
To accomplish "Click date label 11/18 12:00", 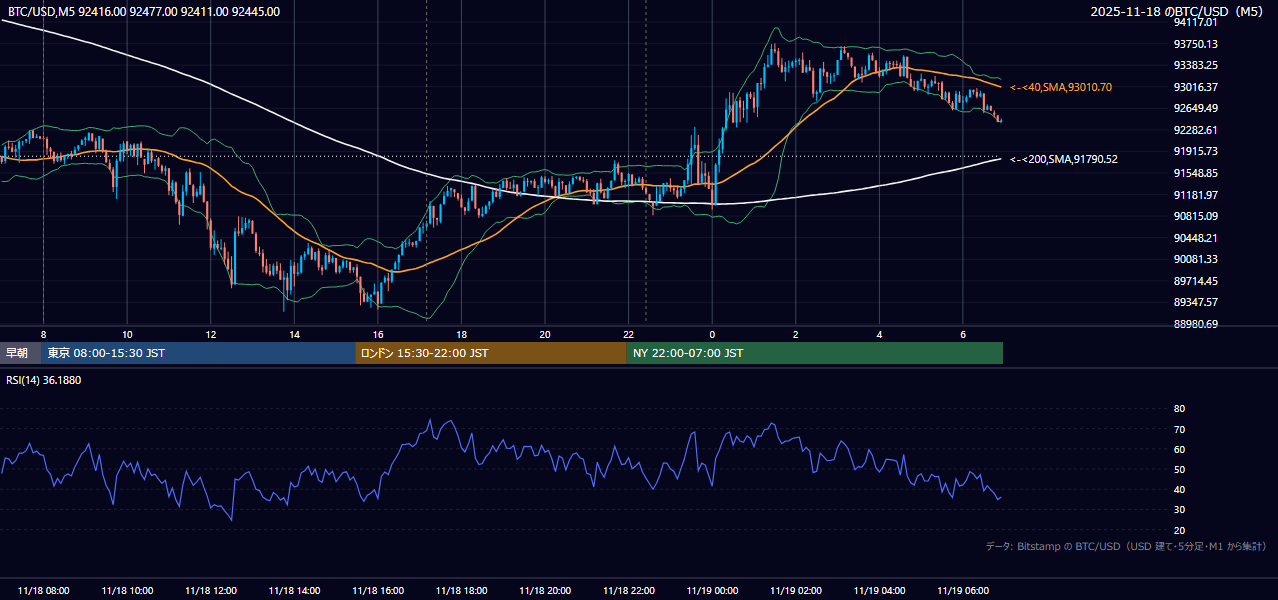I will click(211, 591).
